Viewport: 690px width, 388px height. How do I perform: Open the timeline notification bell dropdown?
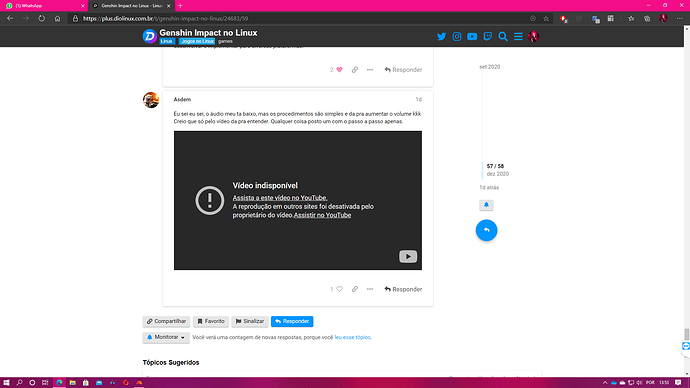coord(486,205)
